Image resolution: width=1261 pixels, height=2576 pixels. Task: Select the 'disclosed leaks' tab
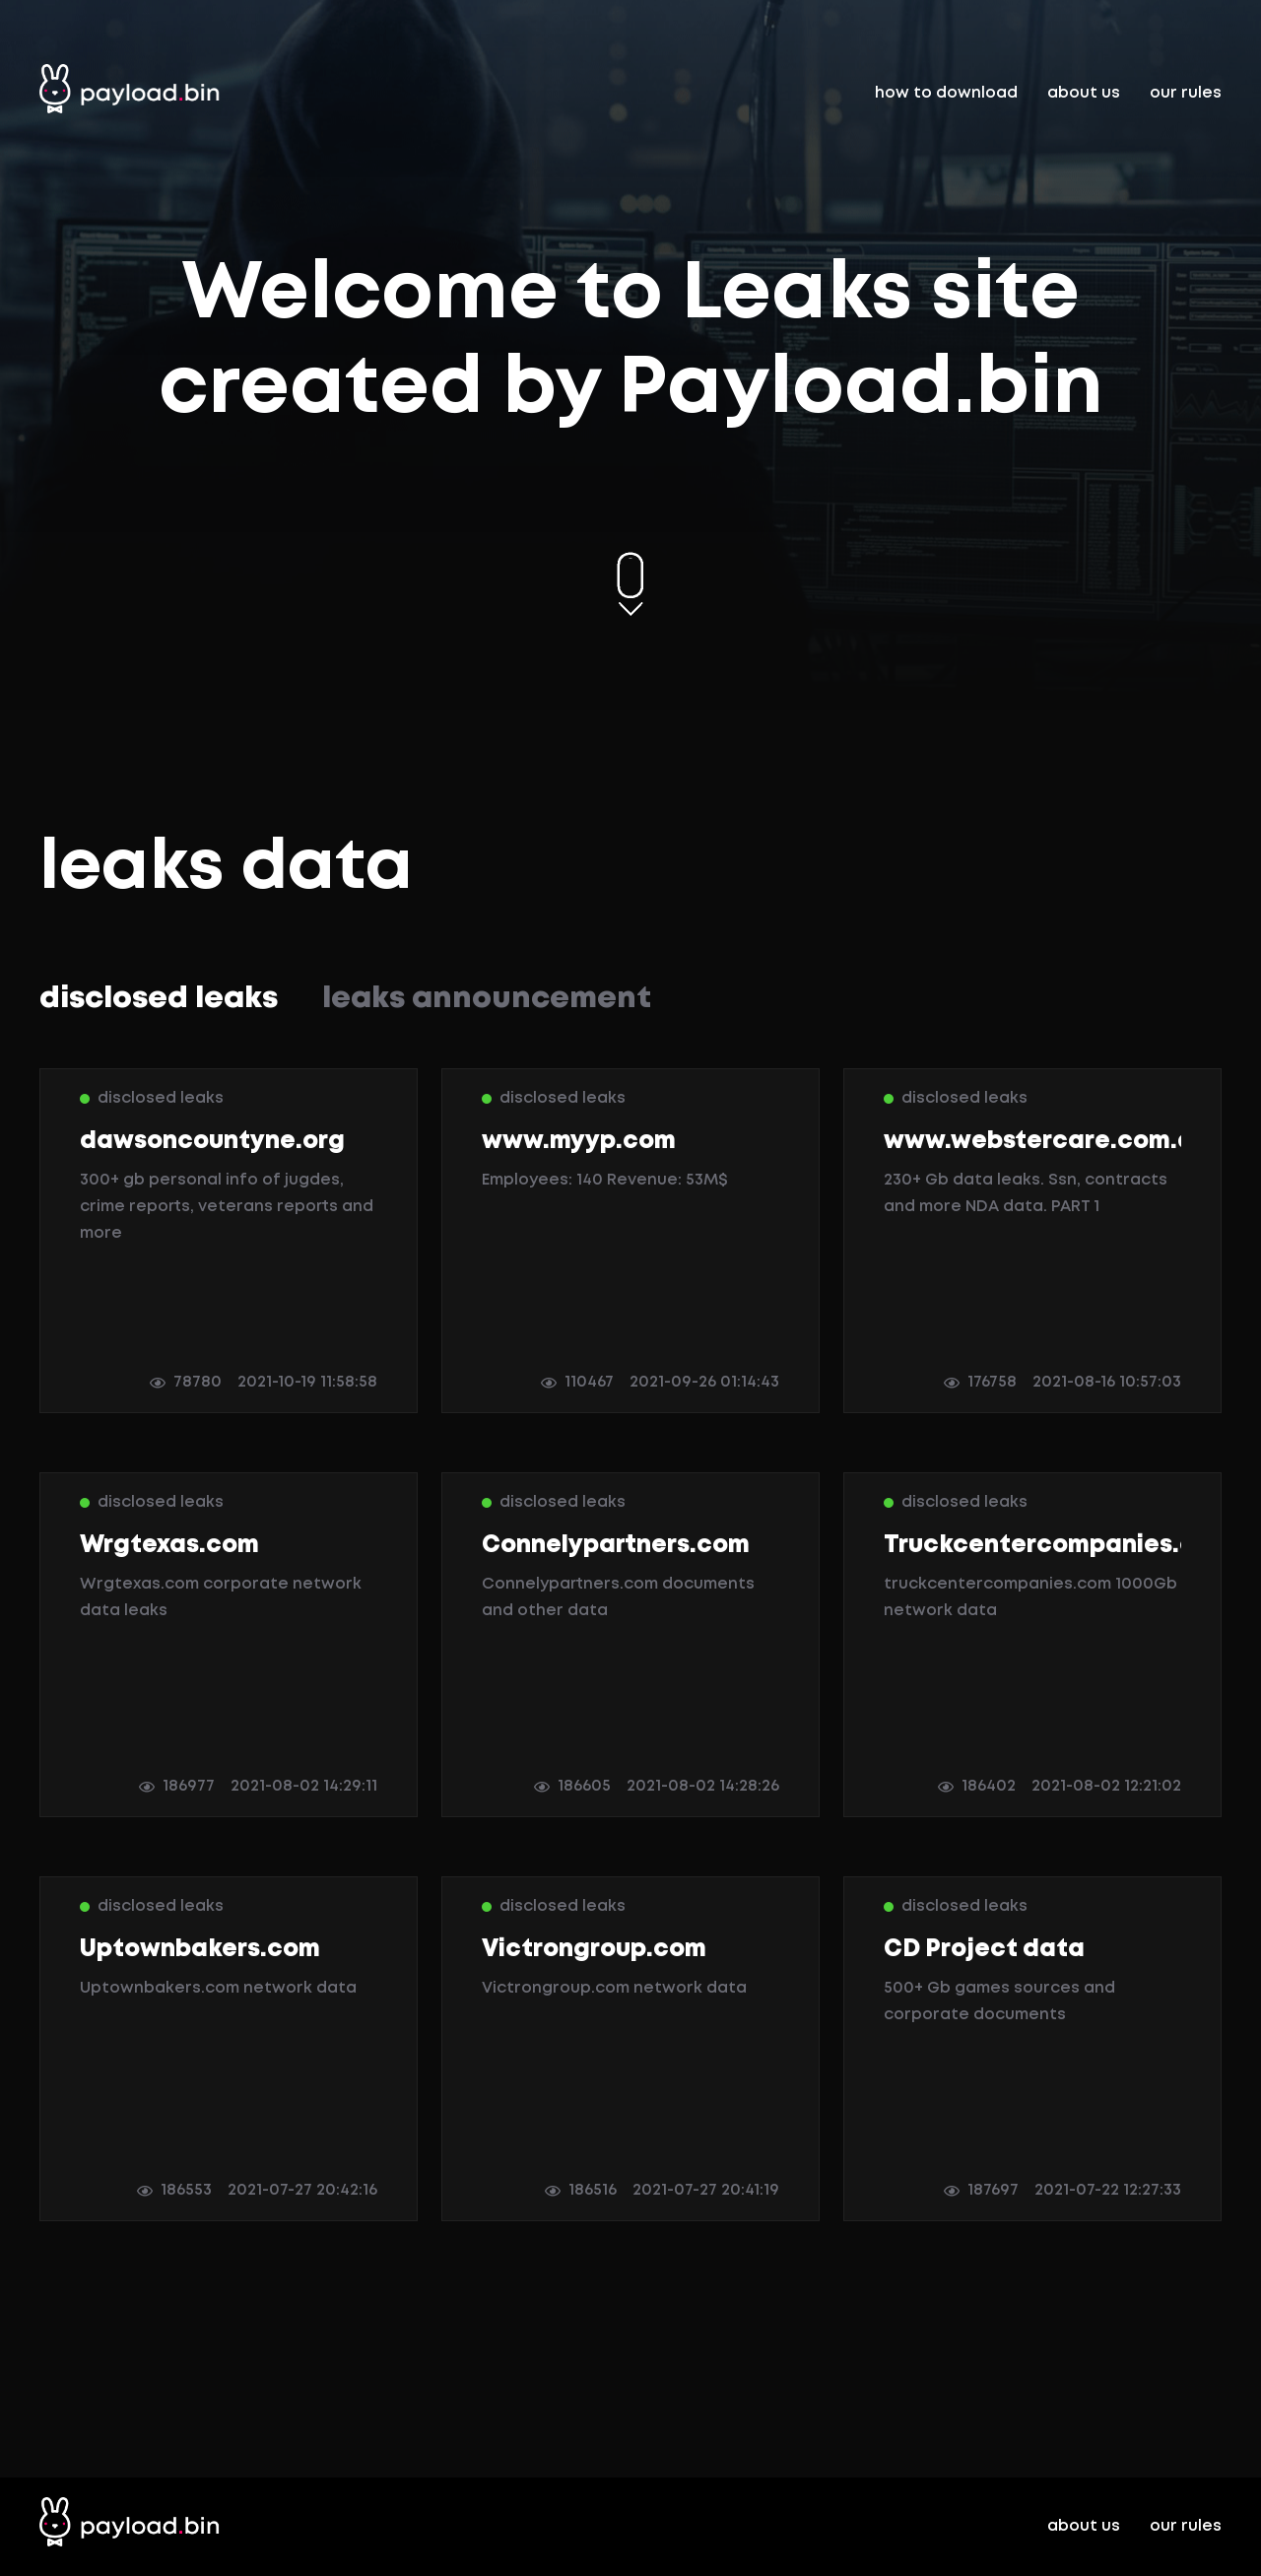[159, 997]
